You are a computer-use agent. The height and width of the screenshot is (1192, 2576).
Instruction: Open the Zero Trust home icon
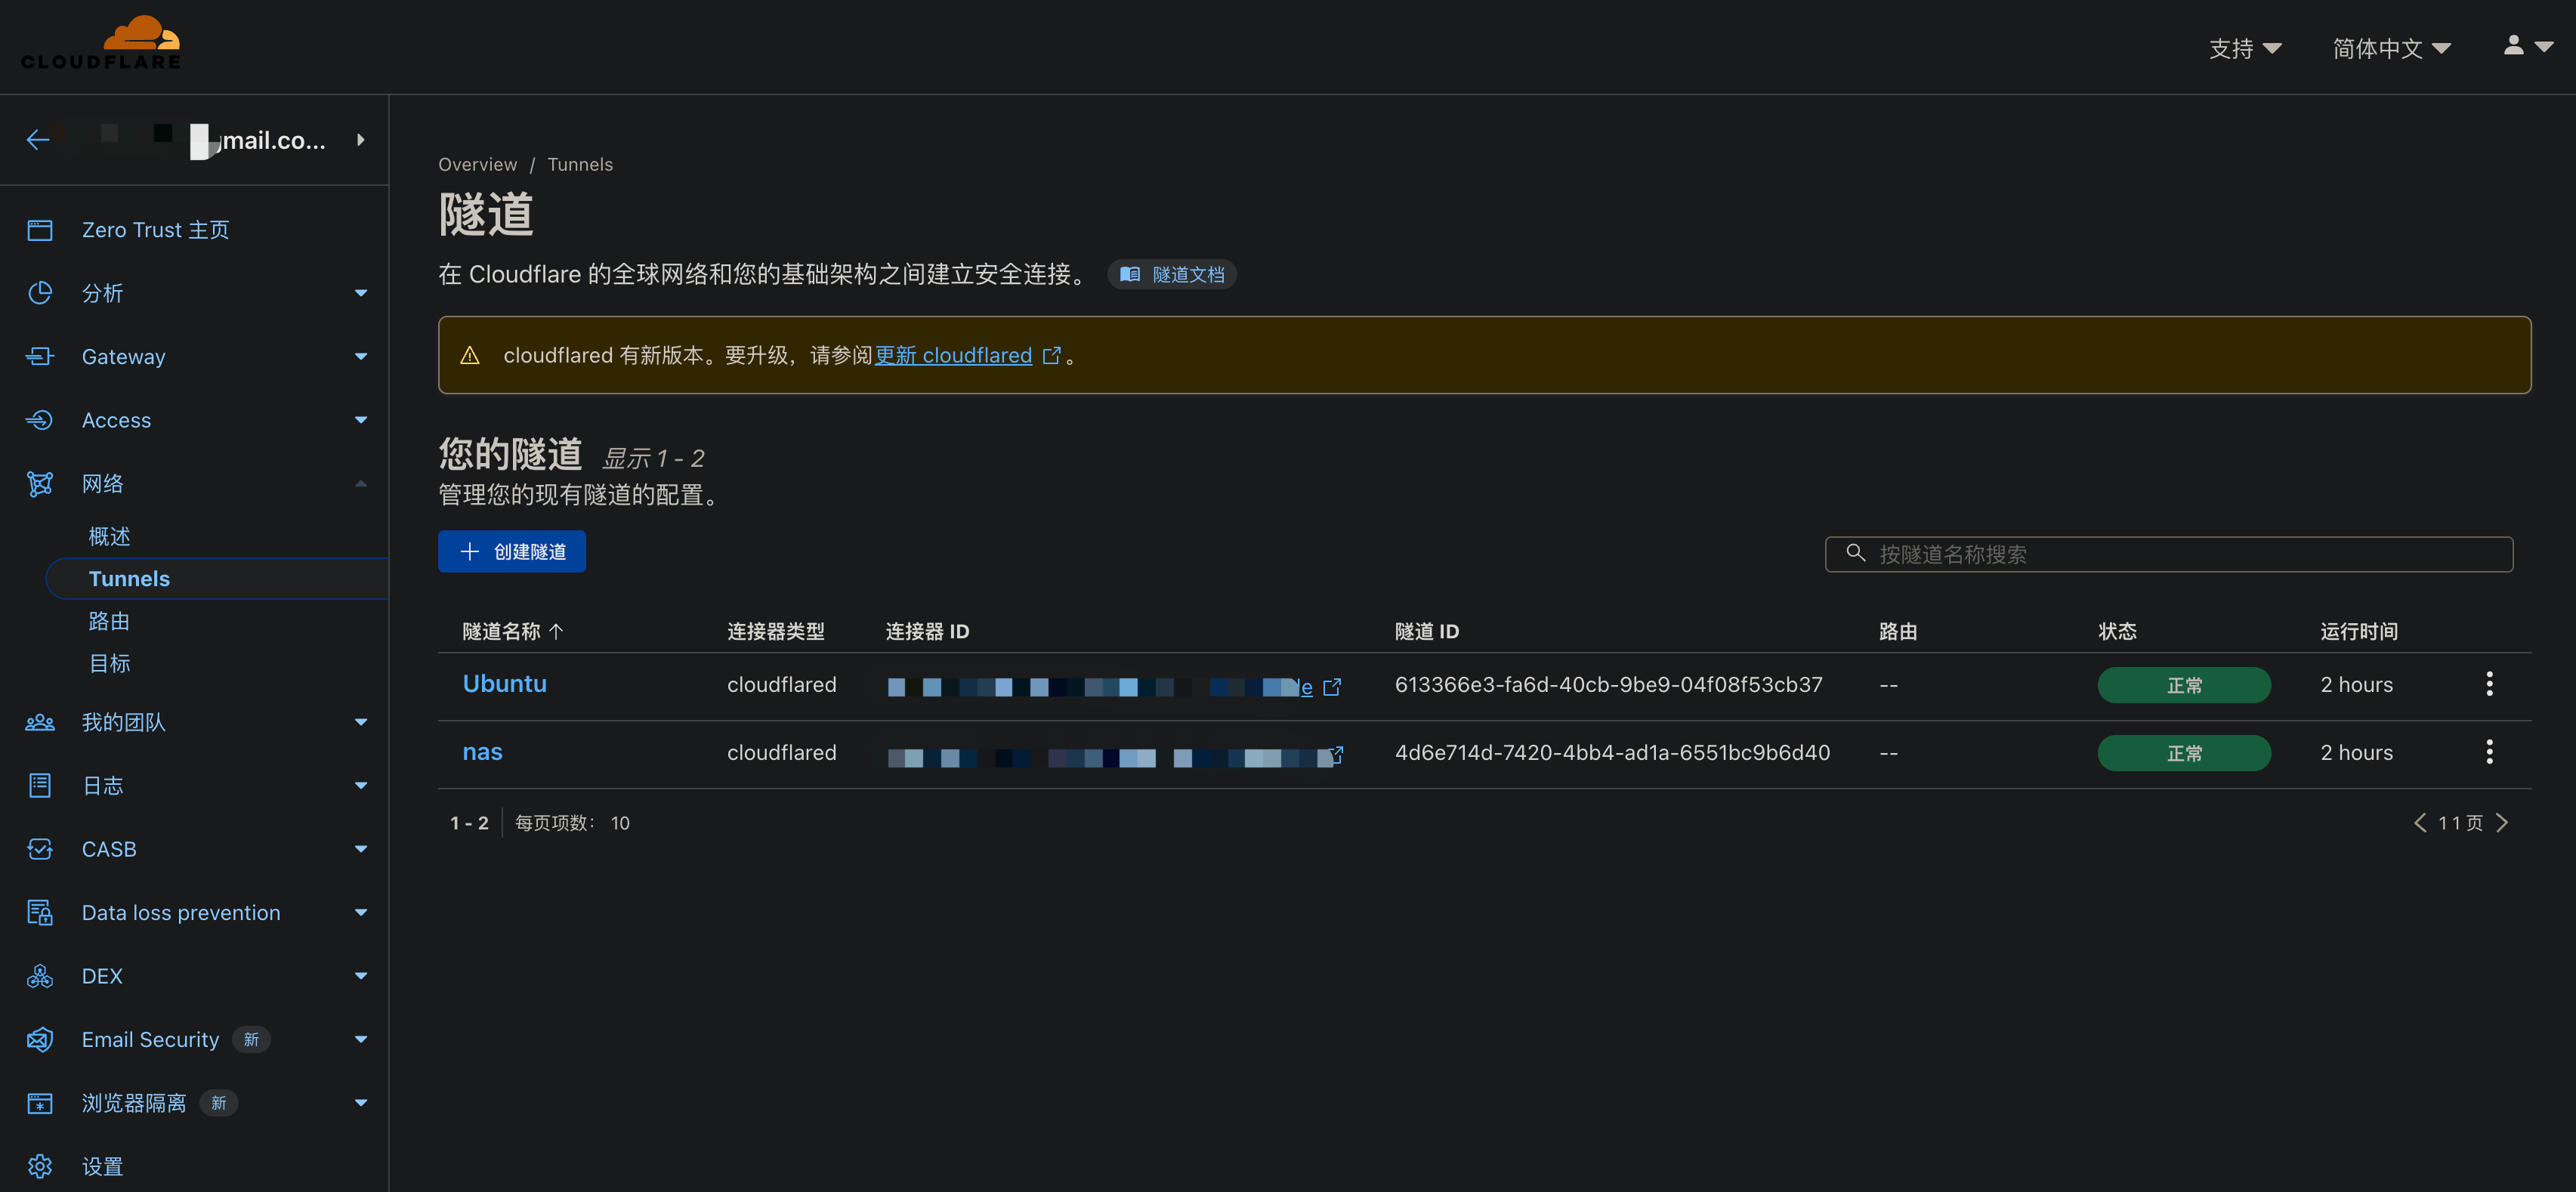[40, 230]
